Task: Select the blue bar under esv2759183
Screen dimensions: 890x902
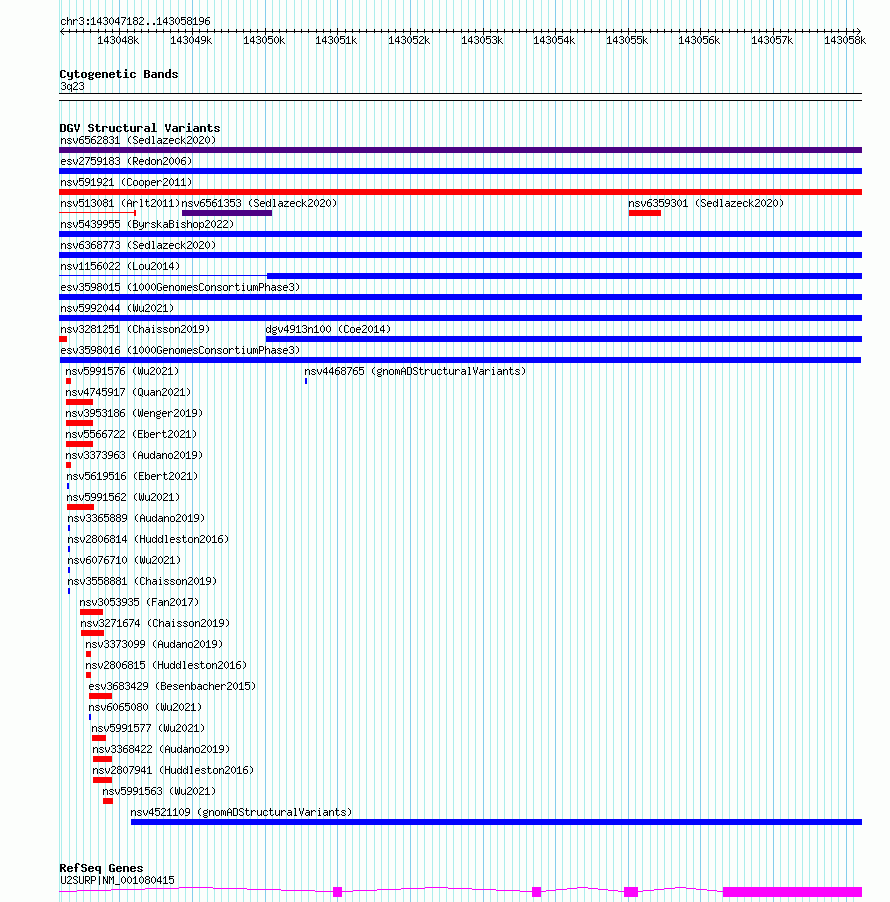Action: click(460, 171)
